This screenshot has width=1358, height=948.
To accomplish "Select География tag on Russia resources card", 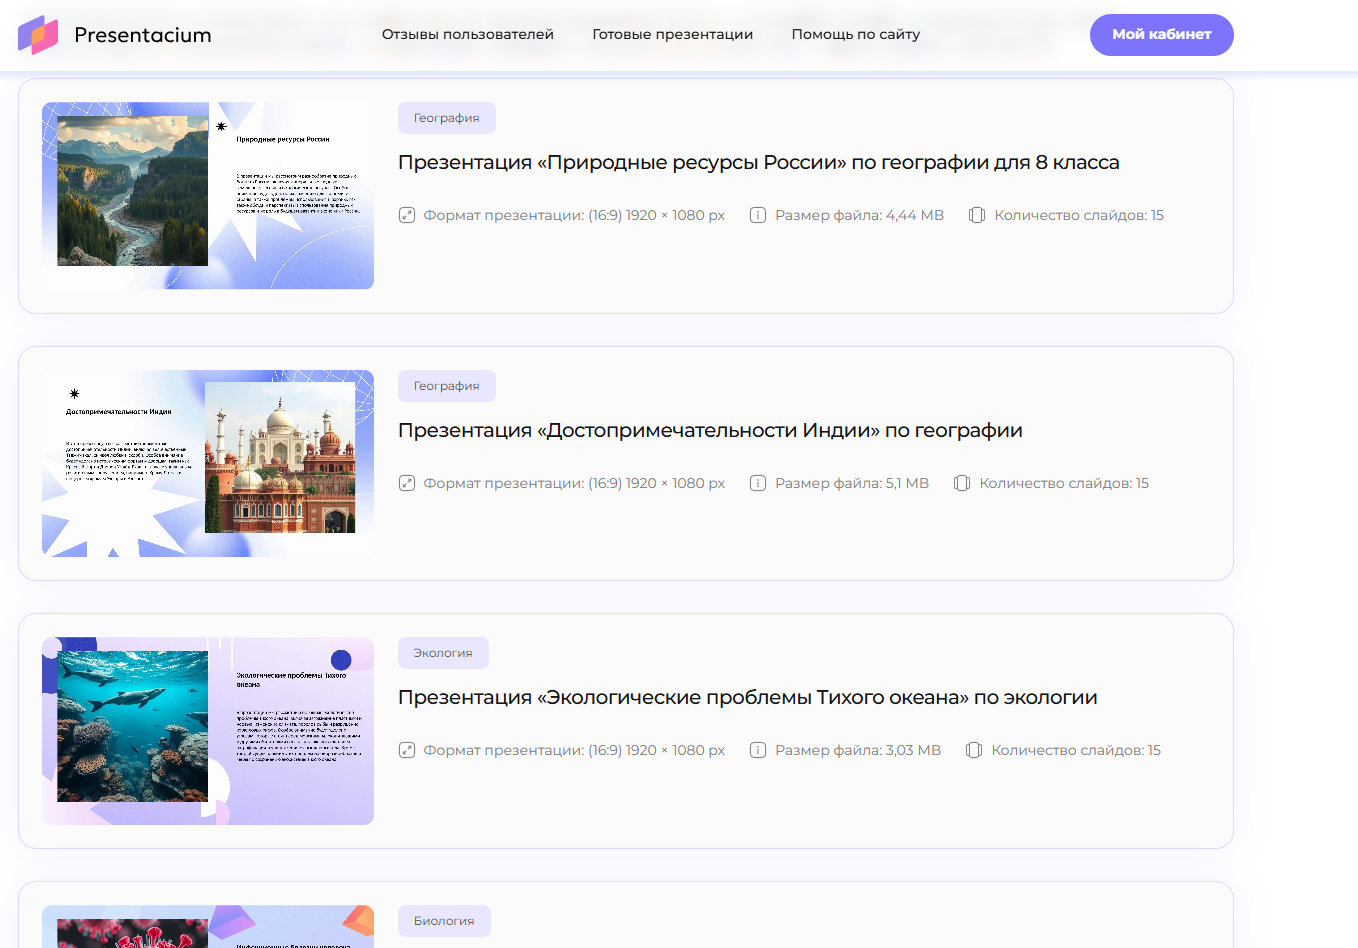I will [446, 118].
